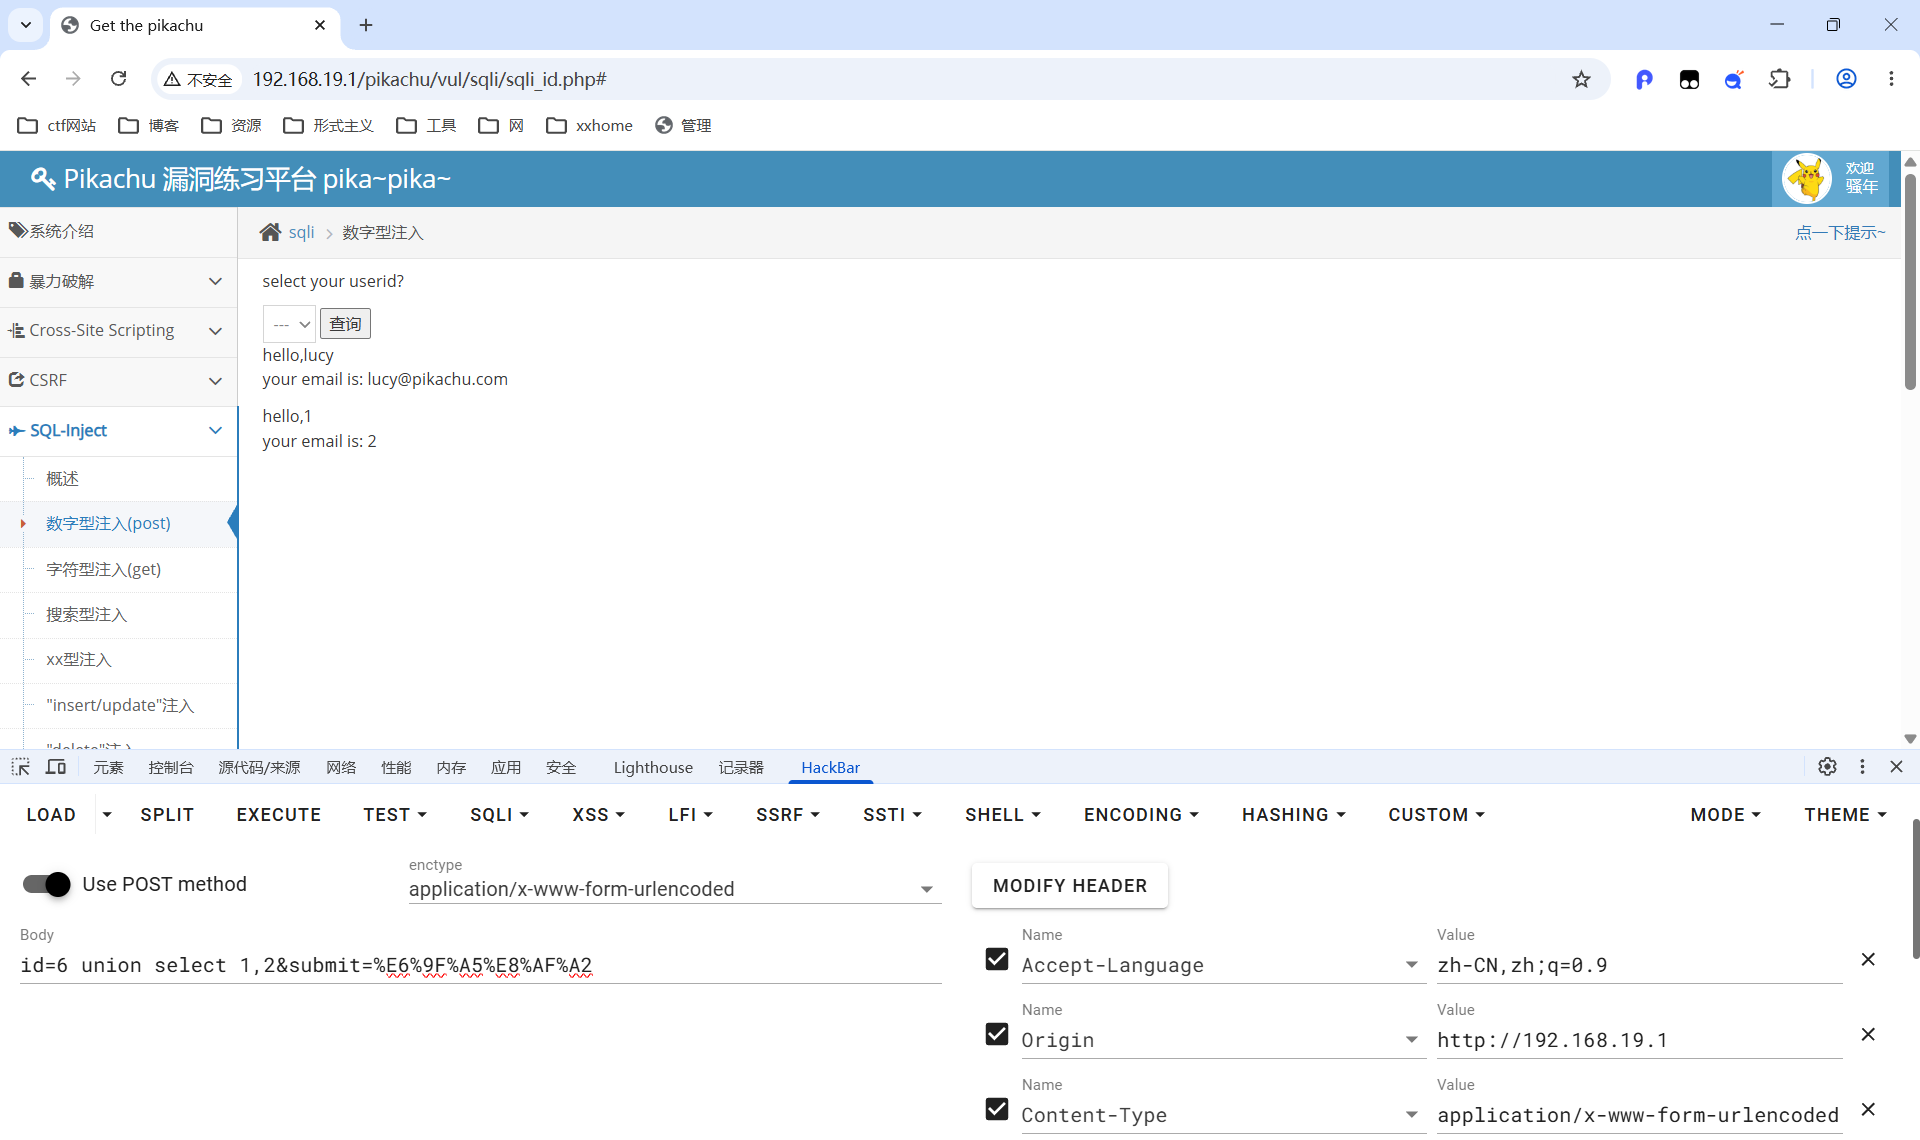This screenshot has width=1920, height=1140.
Task: Bookmark this page with the star icon
Action: tap(1581, 79)
